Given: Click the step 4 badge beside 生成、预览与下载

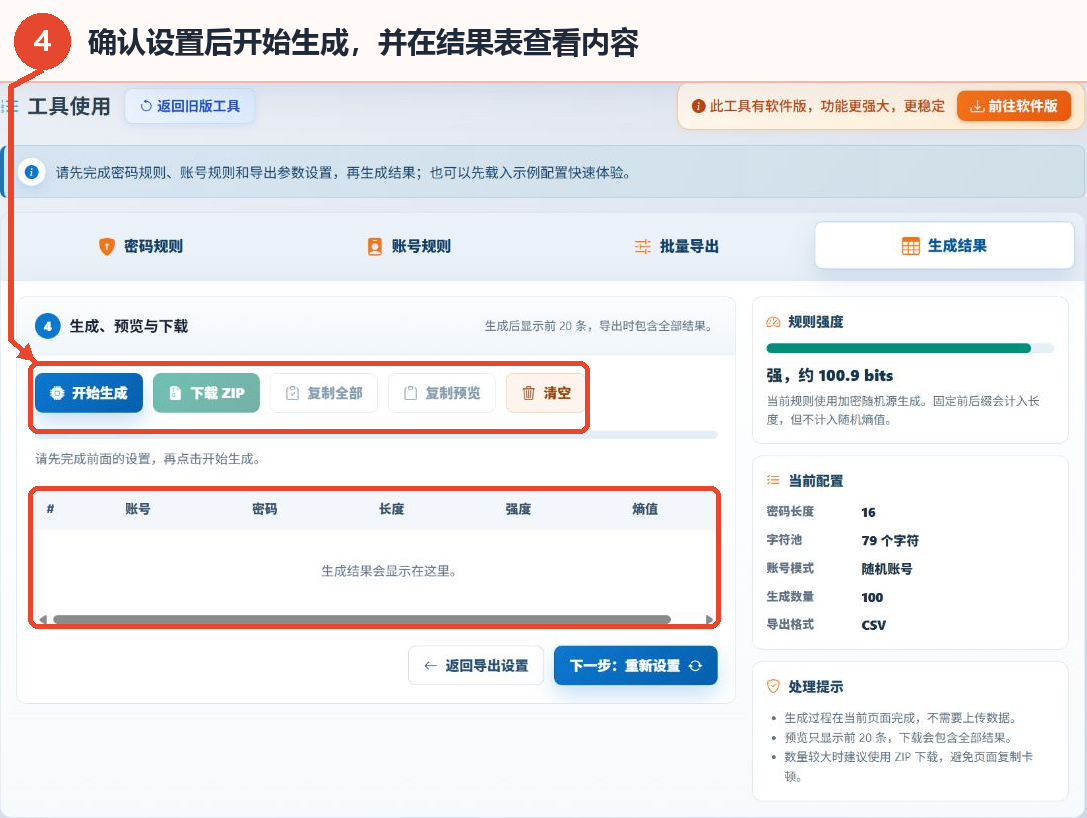Looking at the screenshot, I should (48, 326).
